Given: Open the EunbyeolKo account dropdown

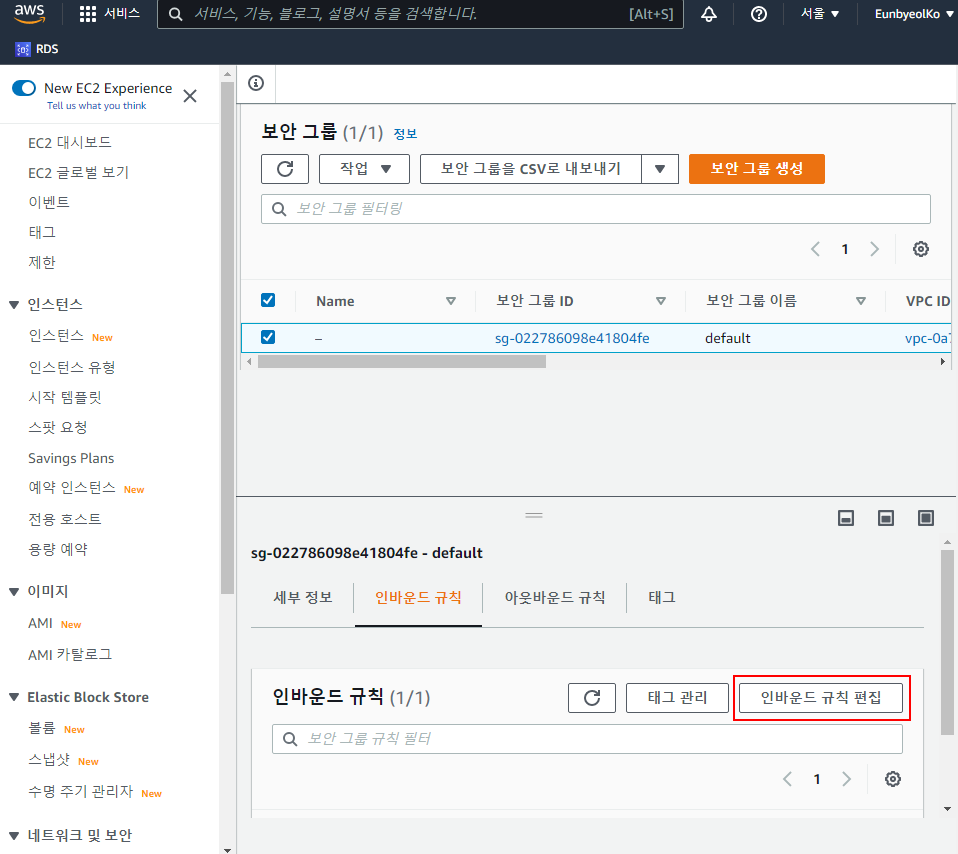Looking at the screenshot, I should pyautogui.click(x=913, y=14).
